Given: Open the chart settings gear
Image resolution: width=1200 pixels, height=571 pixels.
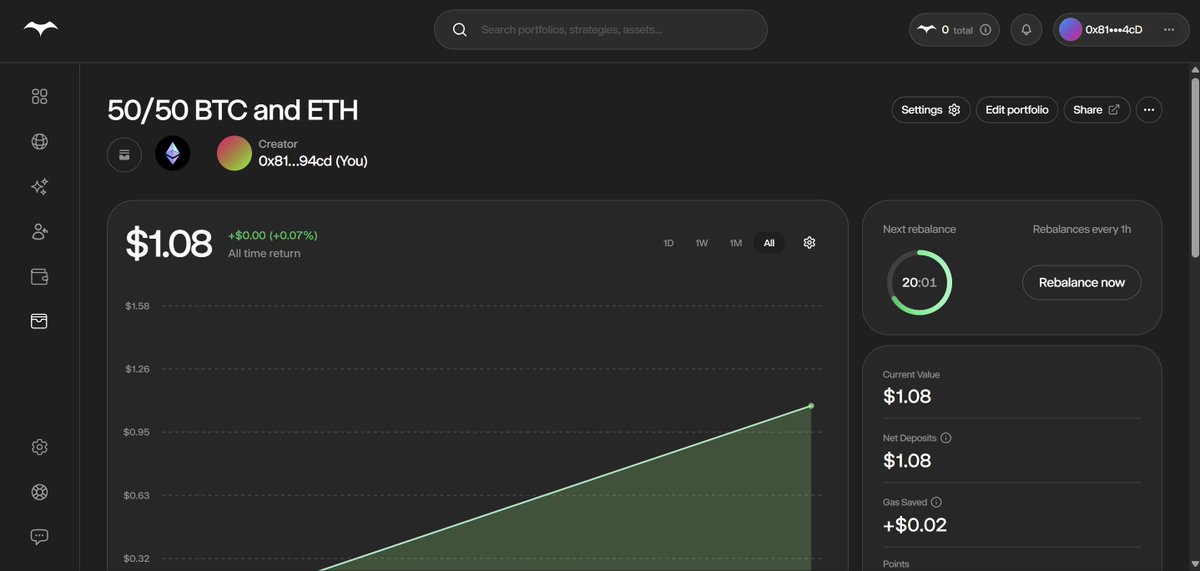Looking at the screenshot, I should click(810, 242).
